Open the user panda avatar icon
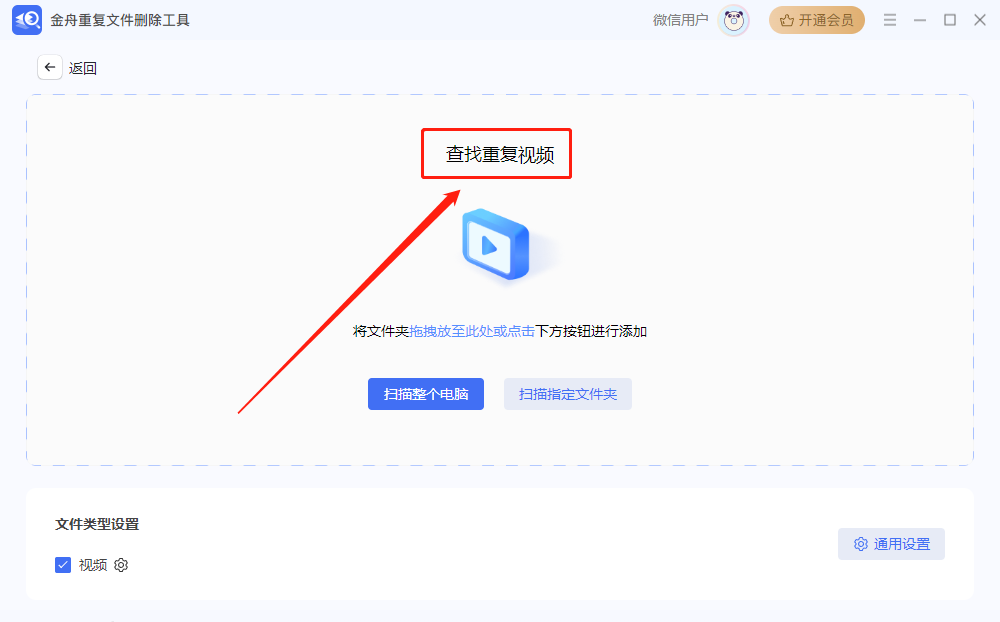 [733, 20]
